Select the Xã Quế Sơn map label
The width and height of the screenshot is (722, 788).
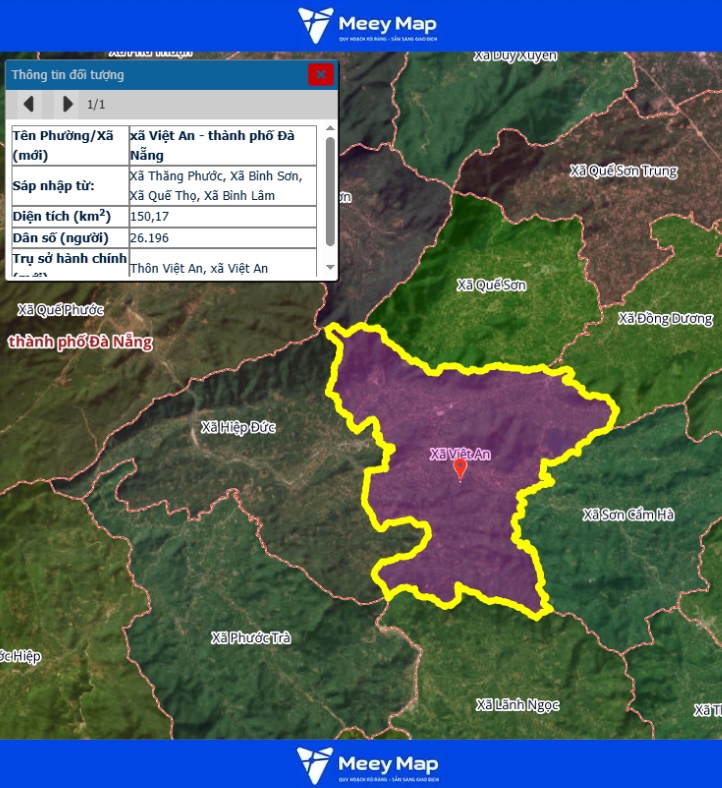[x=491, y=285]
